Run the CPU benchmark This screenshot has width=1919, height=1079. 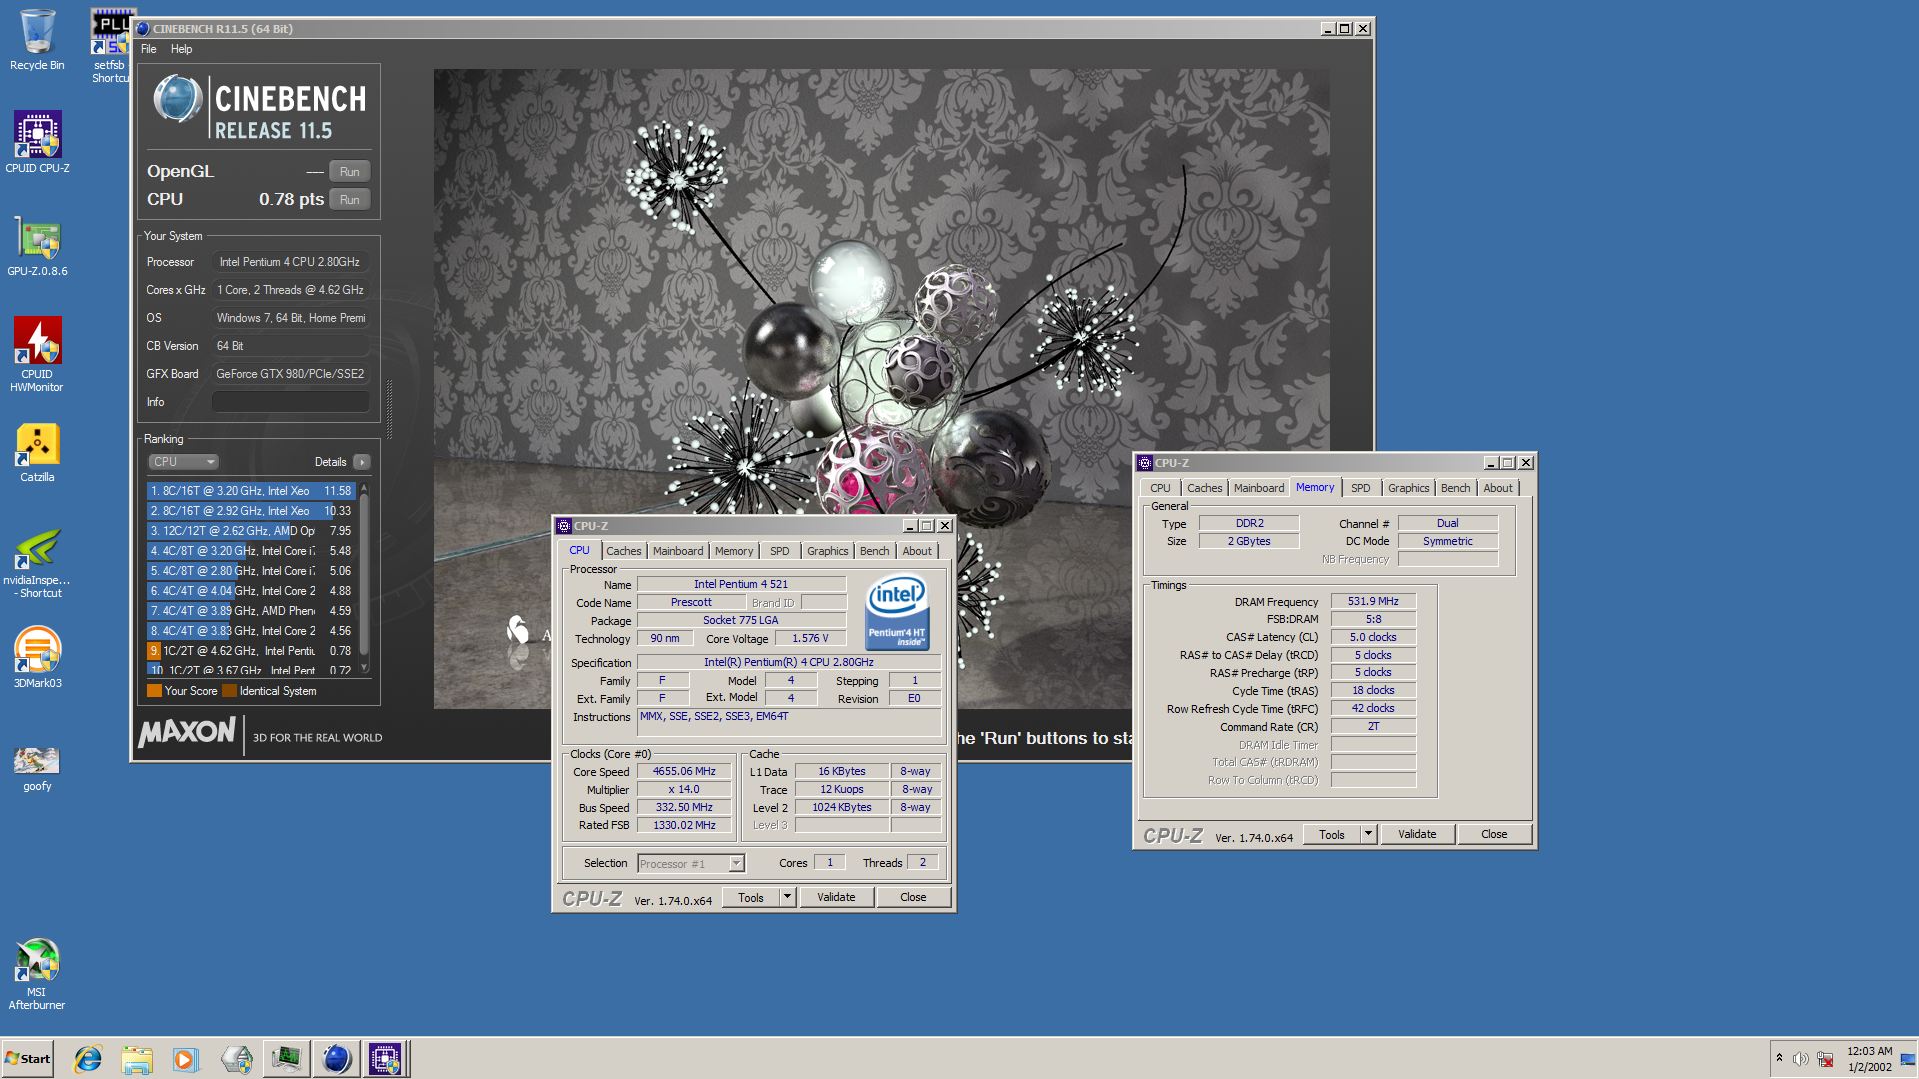coord(349,200)
